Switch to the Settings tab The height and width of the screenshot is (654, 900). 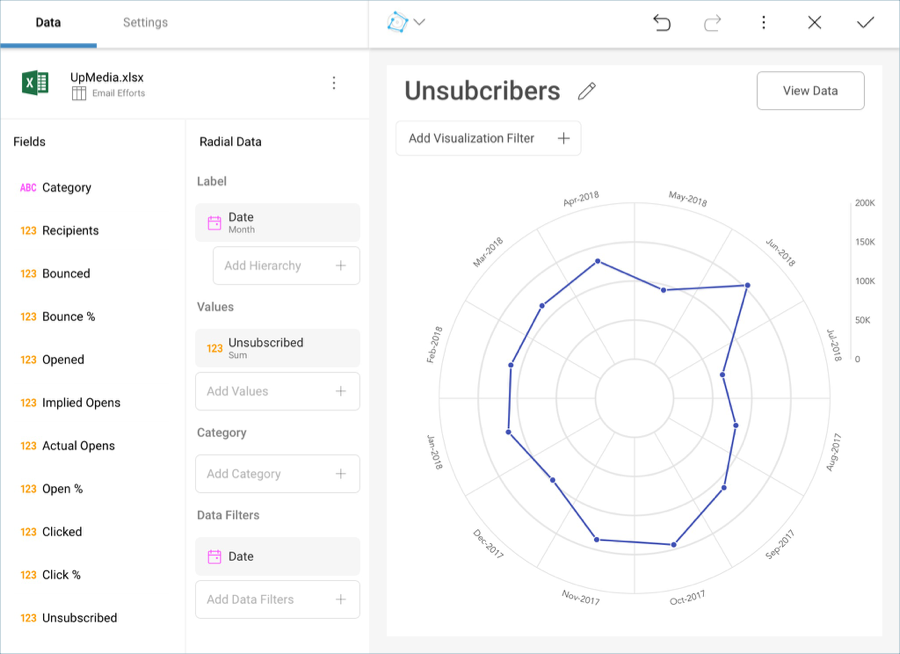point(145,22)
